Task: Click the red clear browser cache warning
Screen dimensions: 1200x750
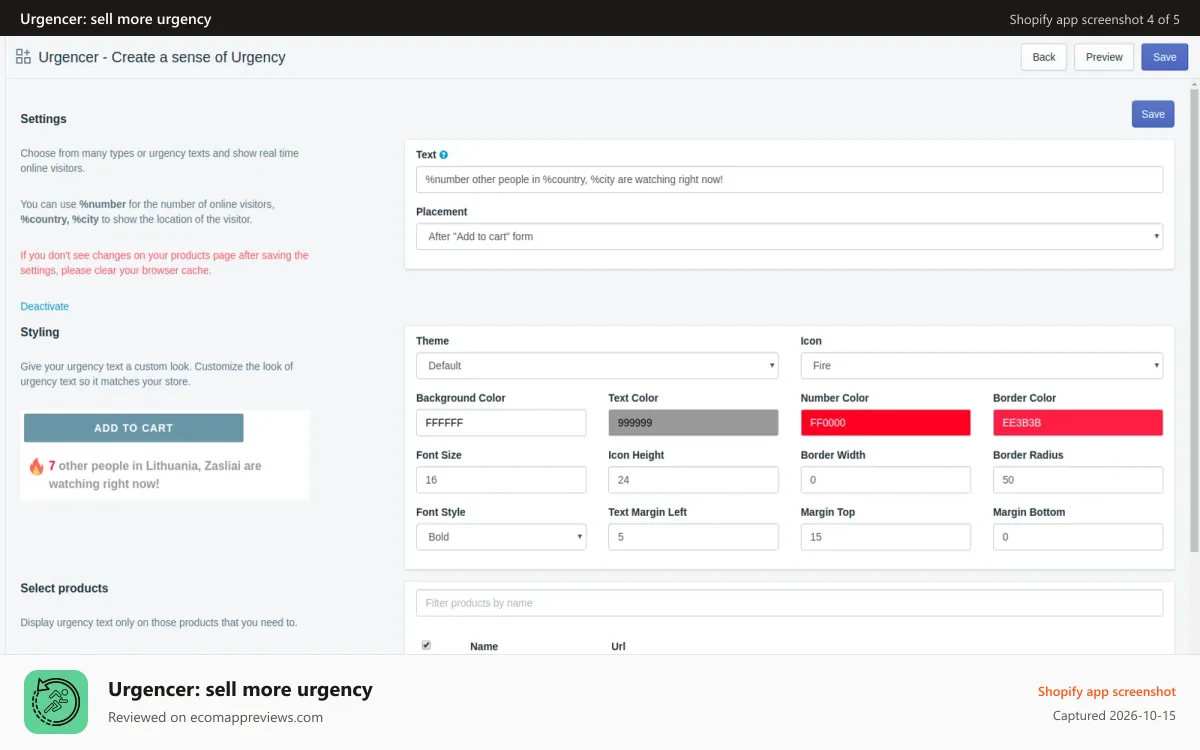Action: tap(165, 263)
